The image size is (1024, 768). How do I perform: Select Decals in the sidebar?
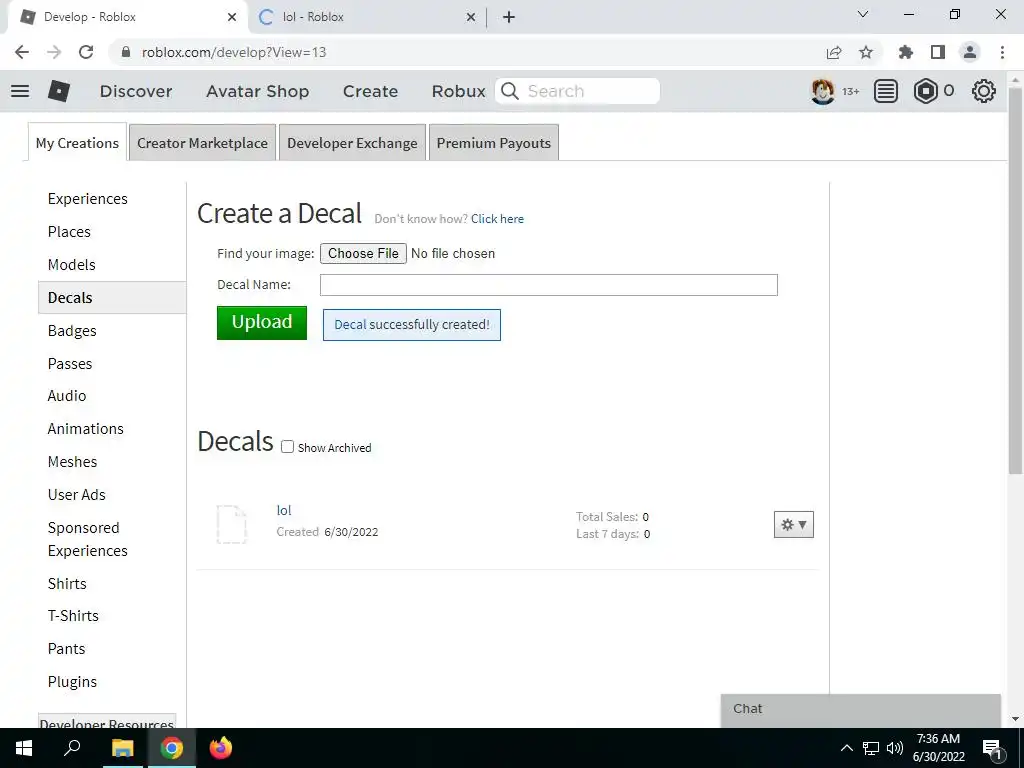click(112, 298)
